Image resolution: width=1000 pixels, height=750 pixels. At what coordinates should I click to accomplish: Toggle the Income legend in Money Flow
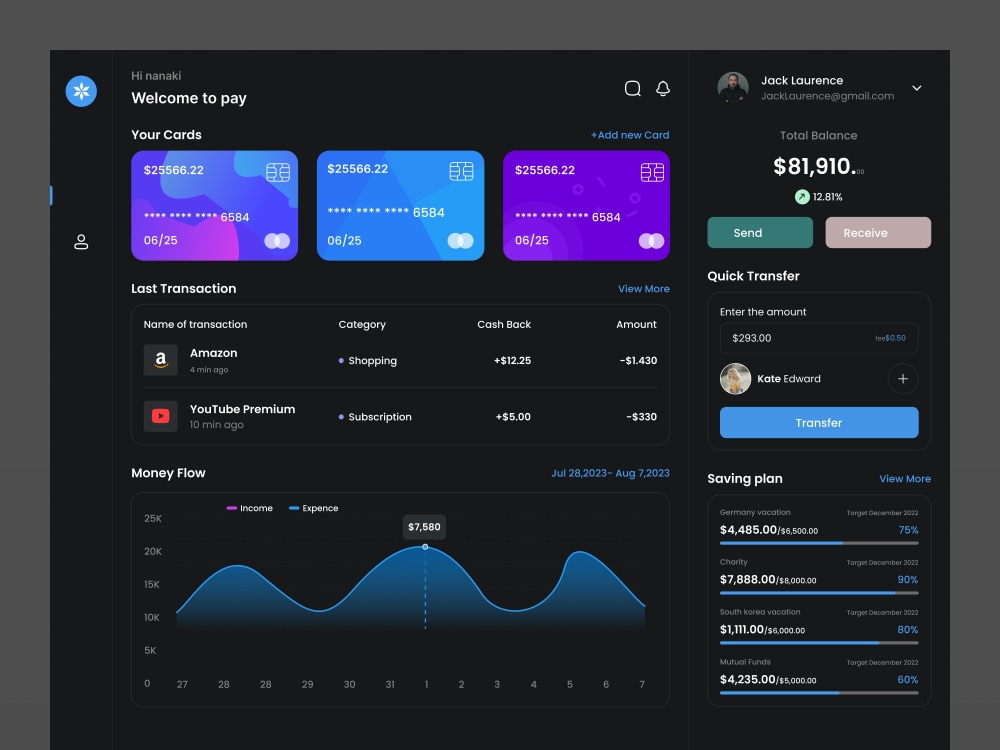[x=250, y=508]
